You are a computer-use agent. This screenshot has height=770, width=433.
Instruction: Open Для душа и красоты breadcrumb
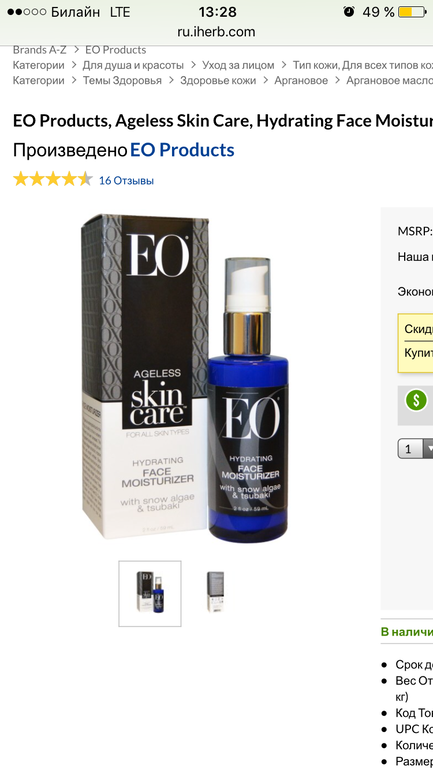pyautogui.click(x=133, y=65)
